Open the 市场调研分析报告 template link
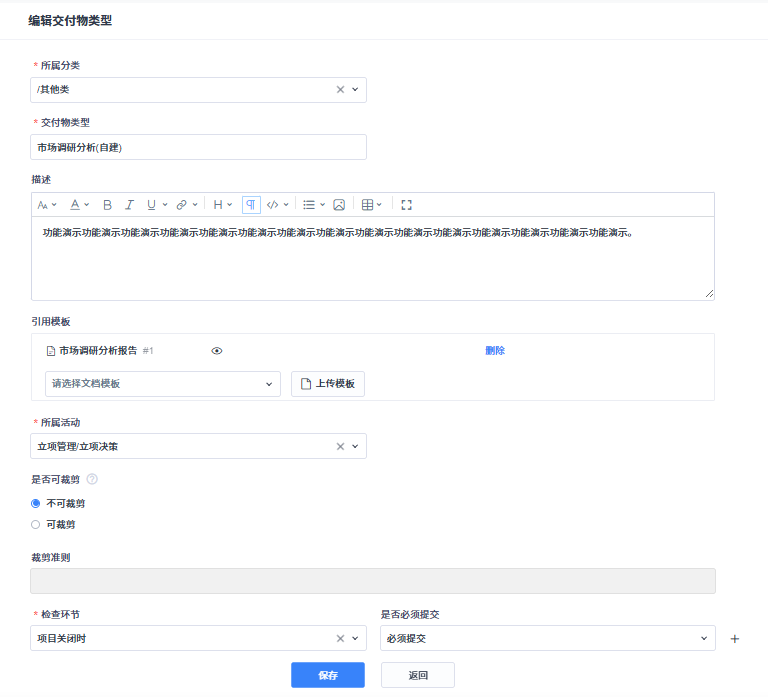Screen dimensions: 768x697 point(98,351)
